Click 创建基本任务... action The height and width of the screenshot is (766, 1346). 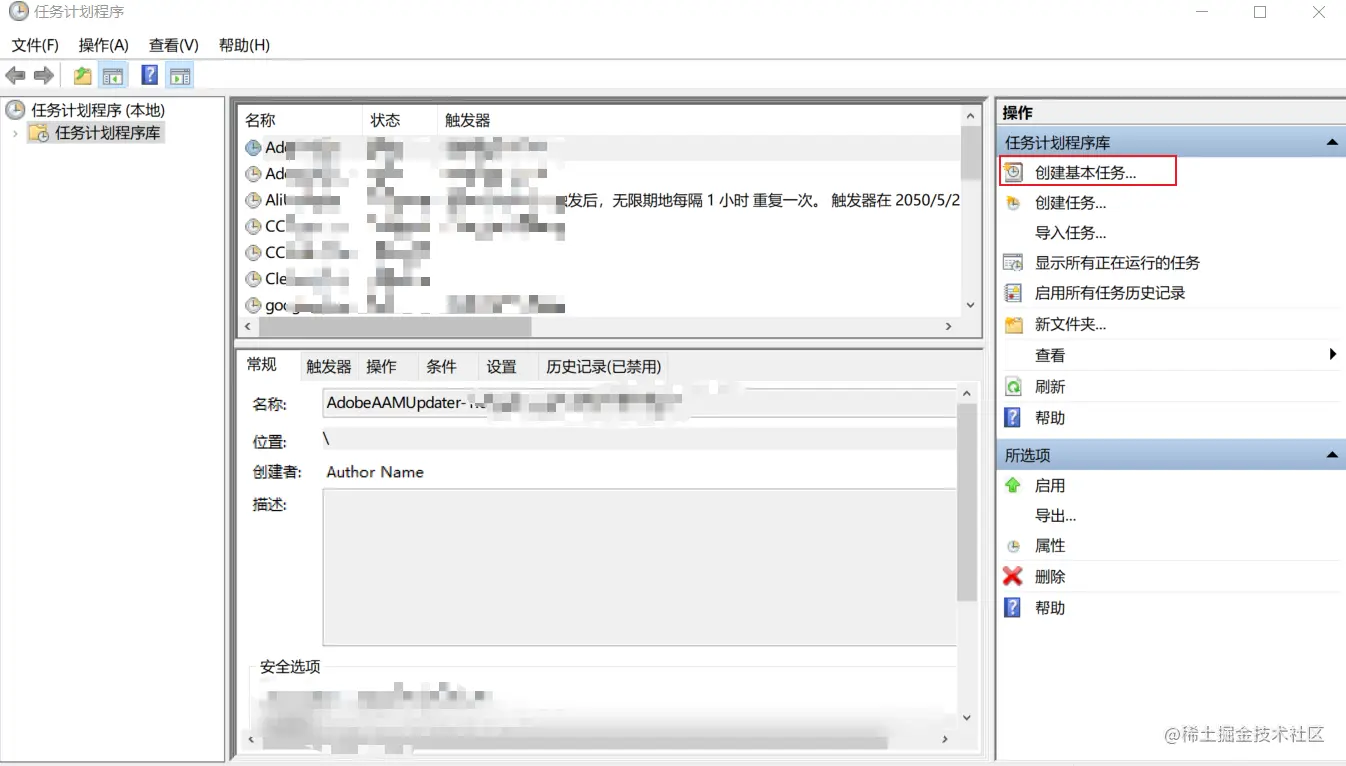pos(1086,172)
